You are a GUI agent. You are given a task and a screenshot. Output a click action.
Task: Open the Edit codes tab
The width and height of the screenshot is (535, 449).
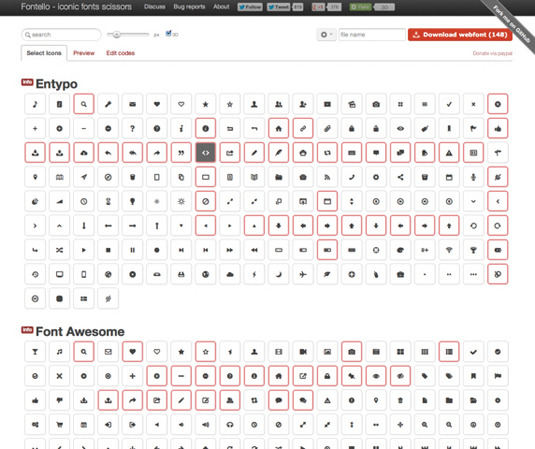[120, 53]
